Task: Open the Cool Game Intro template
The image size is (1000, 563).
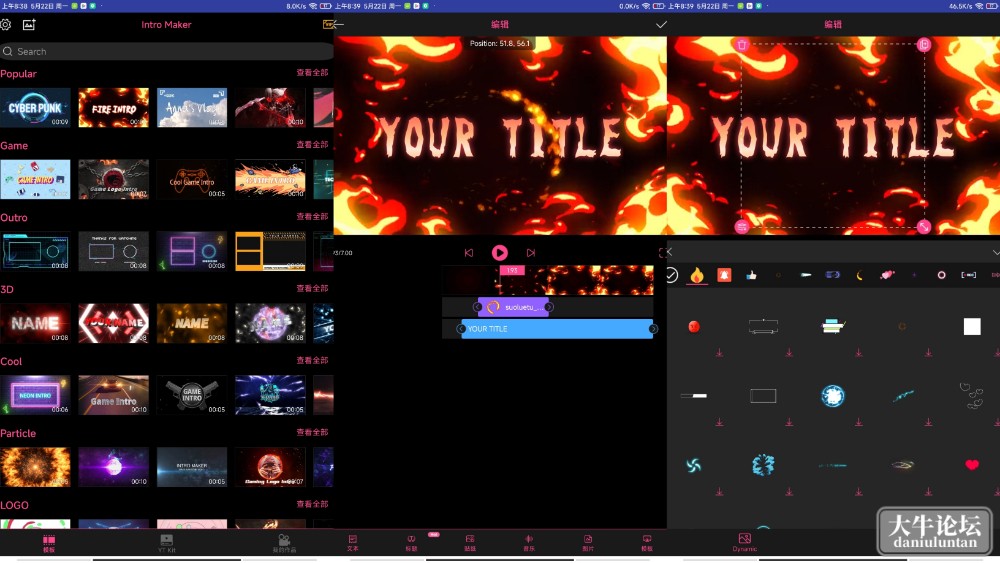Action: (192, 179)
